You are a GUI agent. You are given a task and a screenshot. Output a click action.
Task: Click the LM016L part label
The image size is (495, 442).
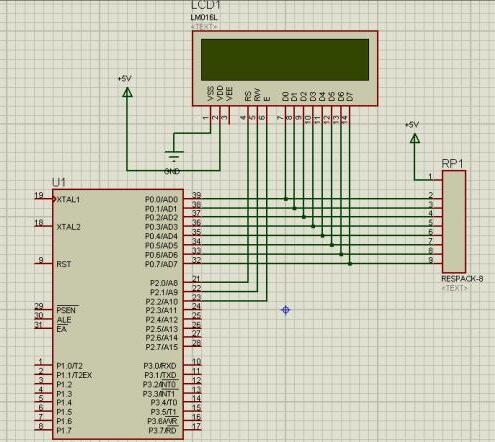[204, 17]
